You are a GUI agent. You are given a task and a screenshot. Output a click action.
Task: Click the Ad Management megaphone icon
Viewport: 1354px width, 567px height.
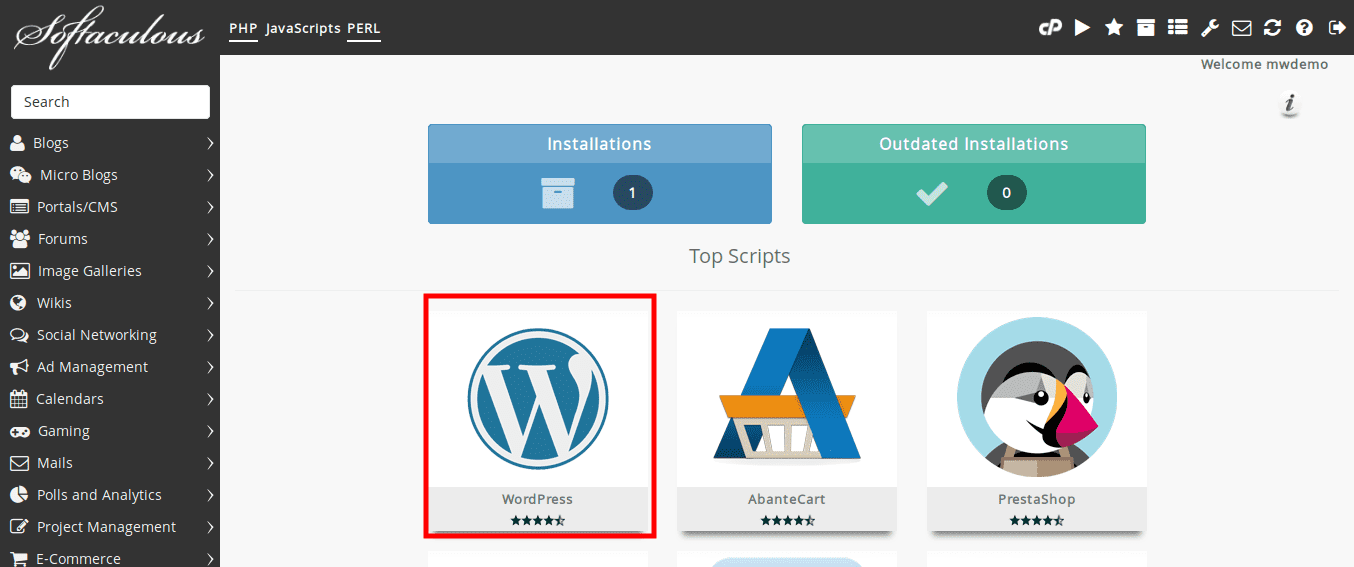18,367
